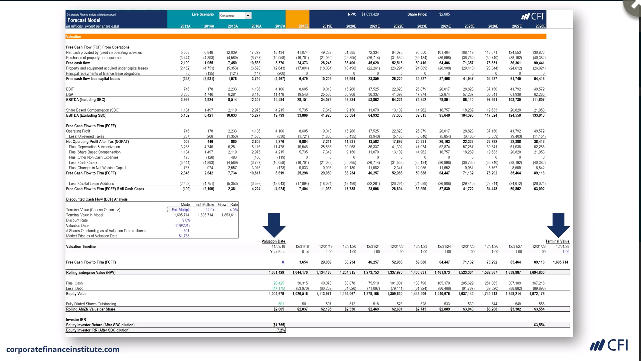641x361 pixels.
Task: Select the 'Valuation Timeline' row label
Action: point(81,247)
